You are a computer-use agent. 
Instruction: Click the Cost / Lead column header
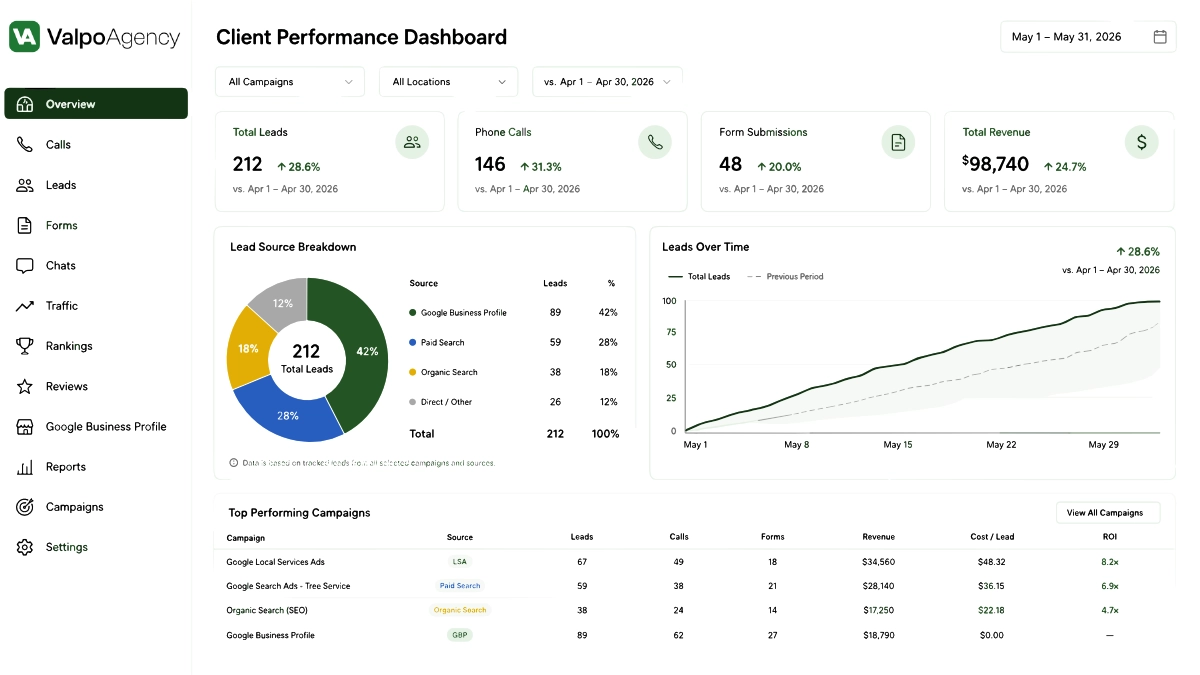tap(992, 537)
